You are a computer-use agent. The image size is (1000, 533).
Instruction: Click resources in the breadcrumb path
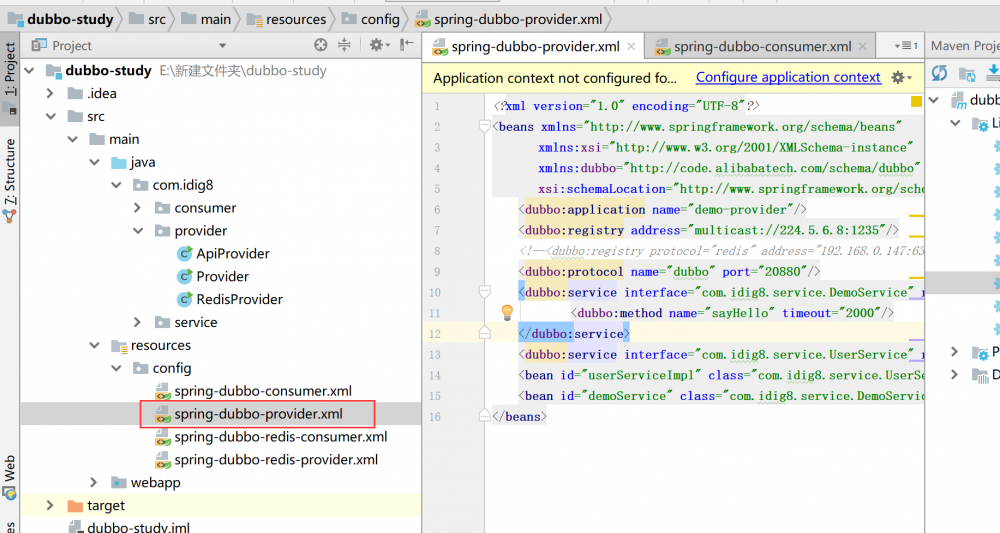tap(295, 19)
